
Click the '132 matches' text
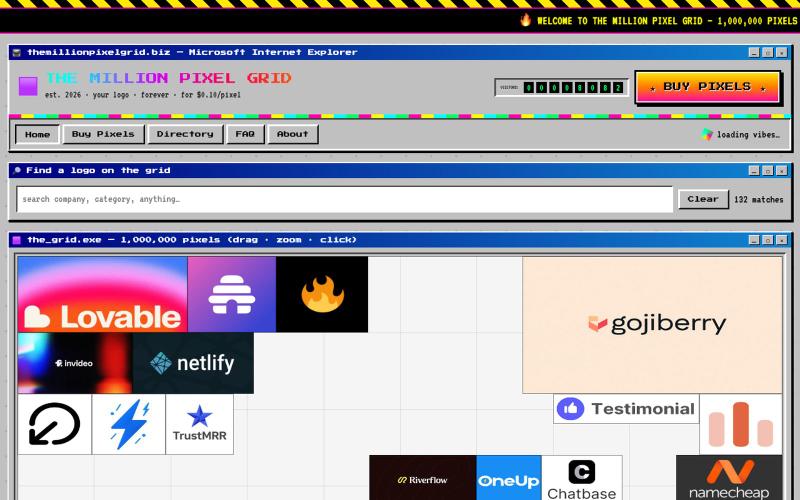tap(759, 199)
